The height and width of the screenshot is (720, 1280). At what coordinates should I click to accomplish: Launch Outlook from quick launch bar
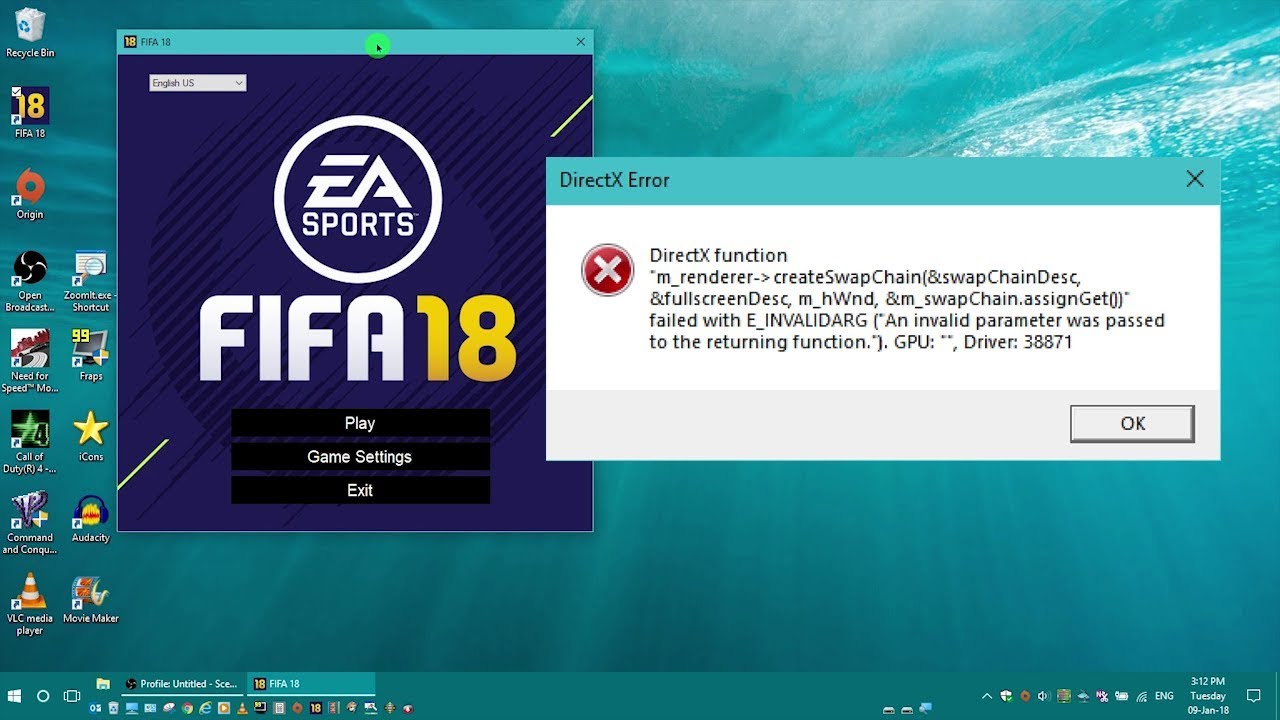(95, 708)
